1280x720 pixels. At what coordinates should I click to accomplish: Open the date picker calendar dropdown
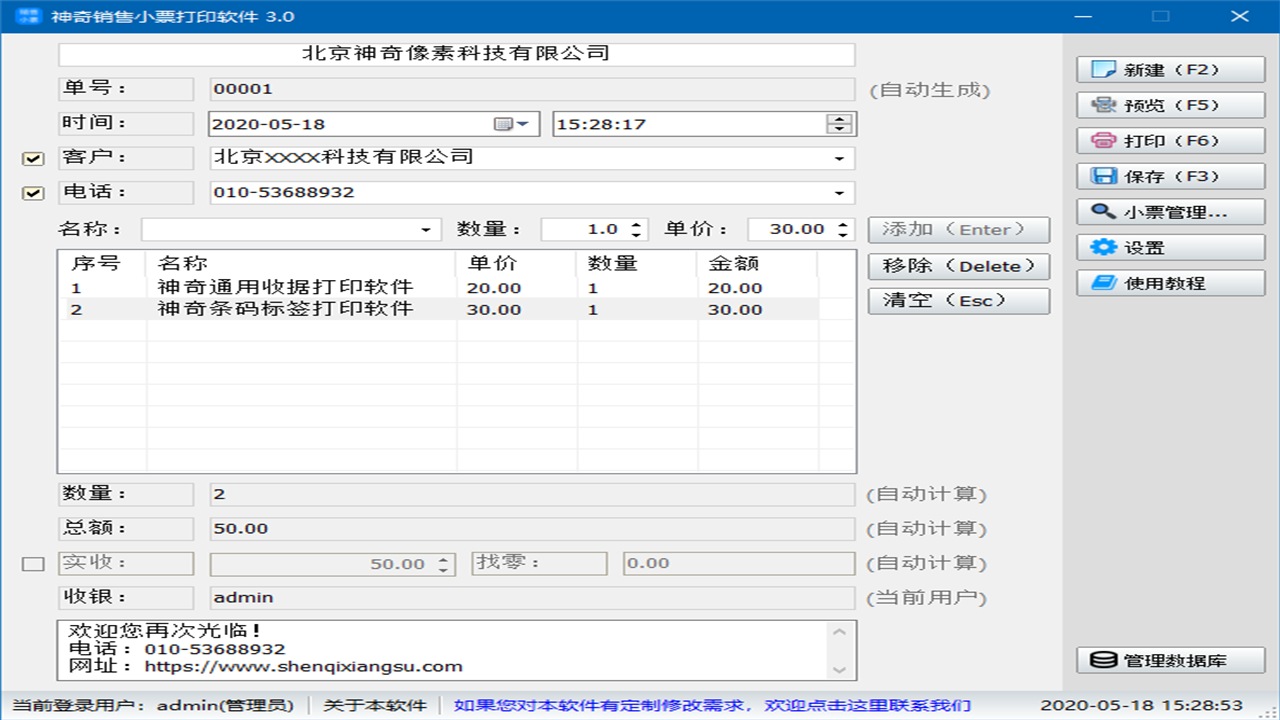512,124
